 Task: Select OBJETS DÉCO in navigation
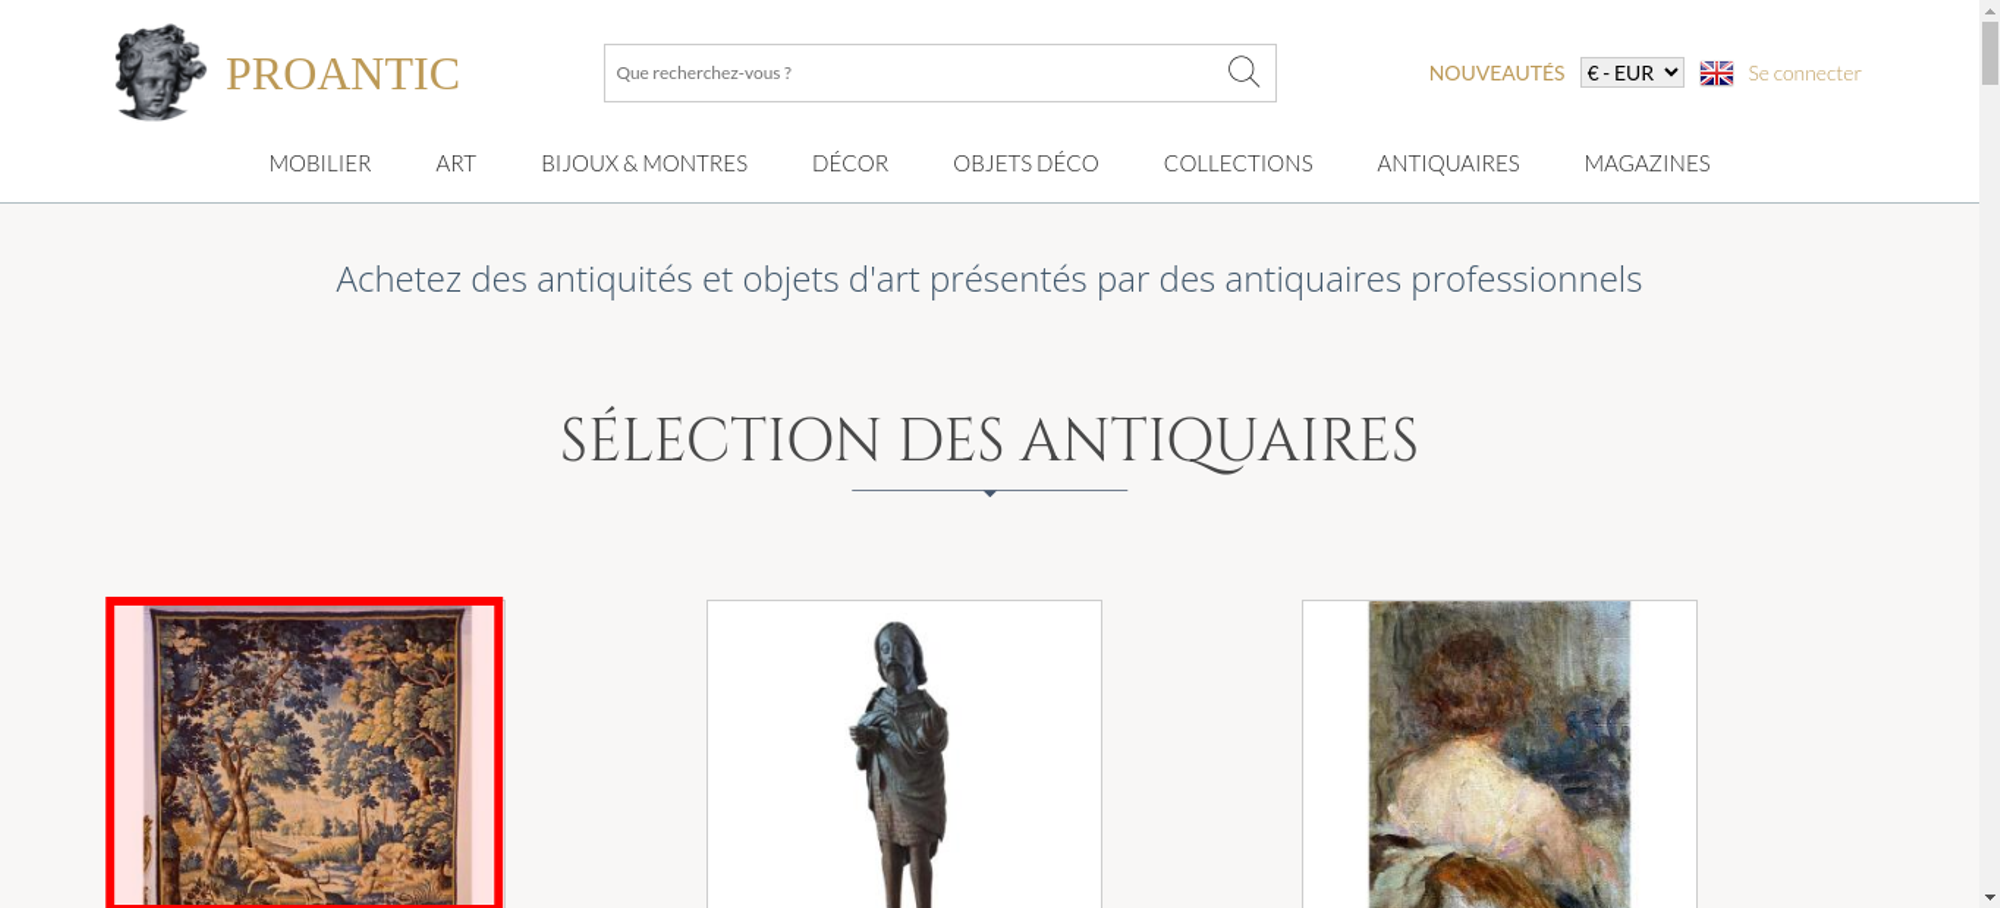click(1026, 163)
